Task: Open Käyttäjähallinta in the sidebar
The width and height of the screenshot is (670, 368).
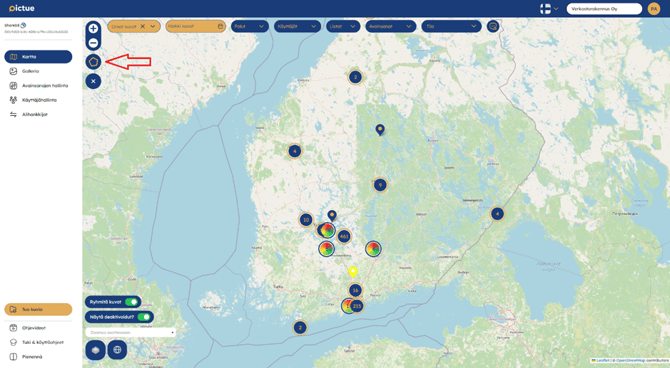Action: tap(38, 100)
